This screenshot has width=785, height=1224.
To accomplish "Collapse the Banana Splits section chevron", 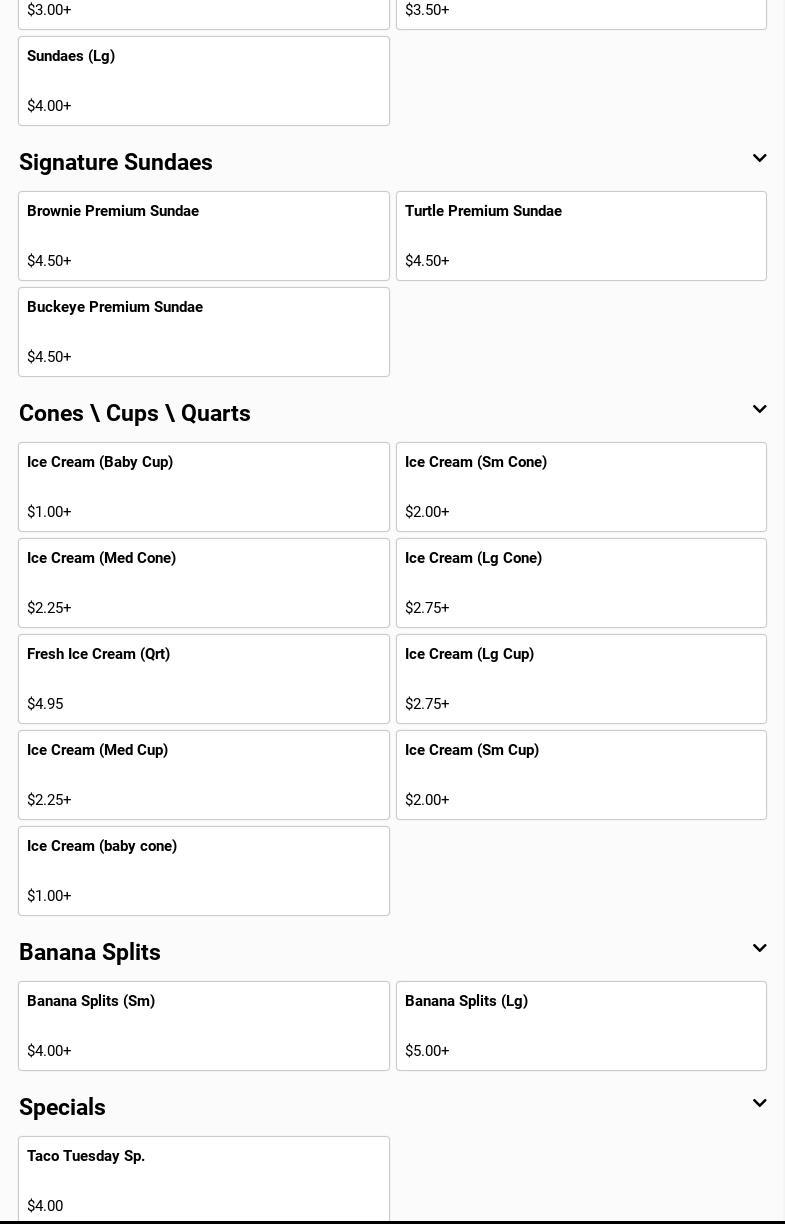I will (759, 949).
